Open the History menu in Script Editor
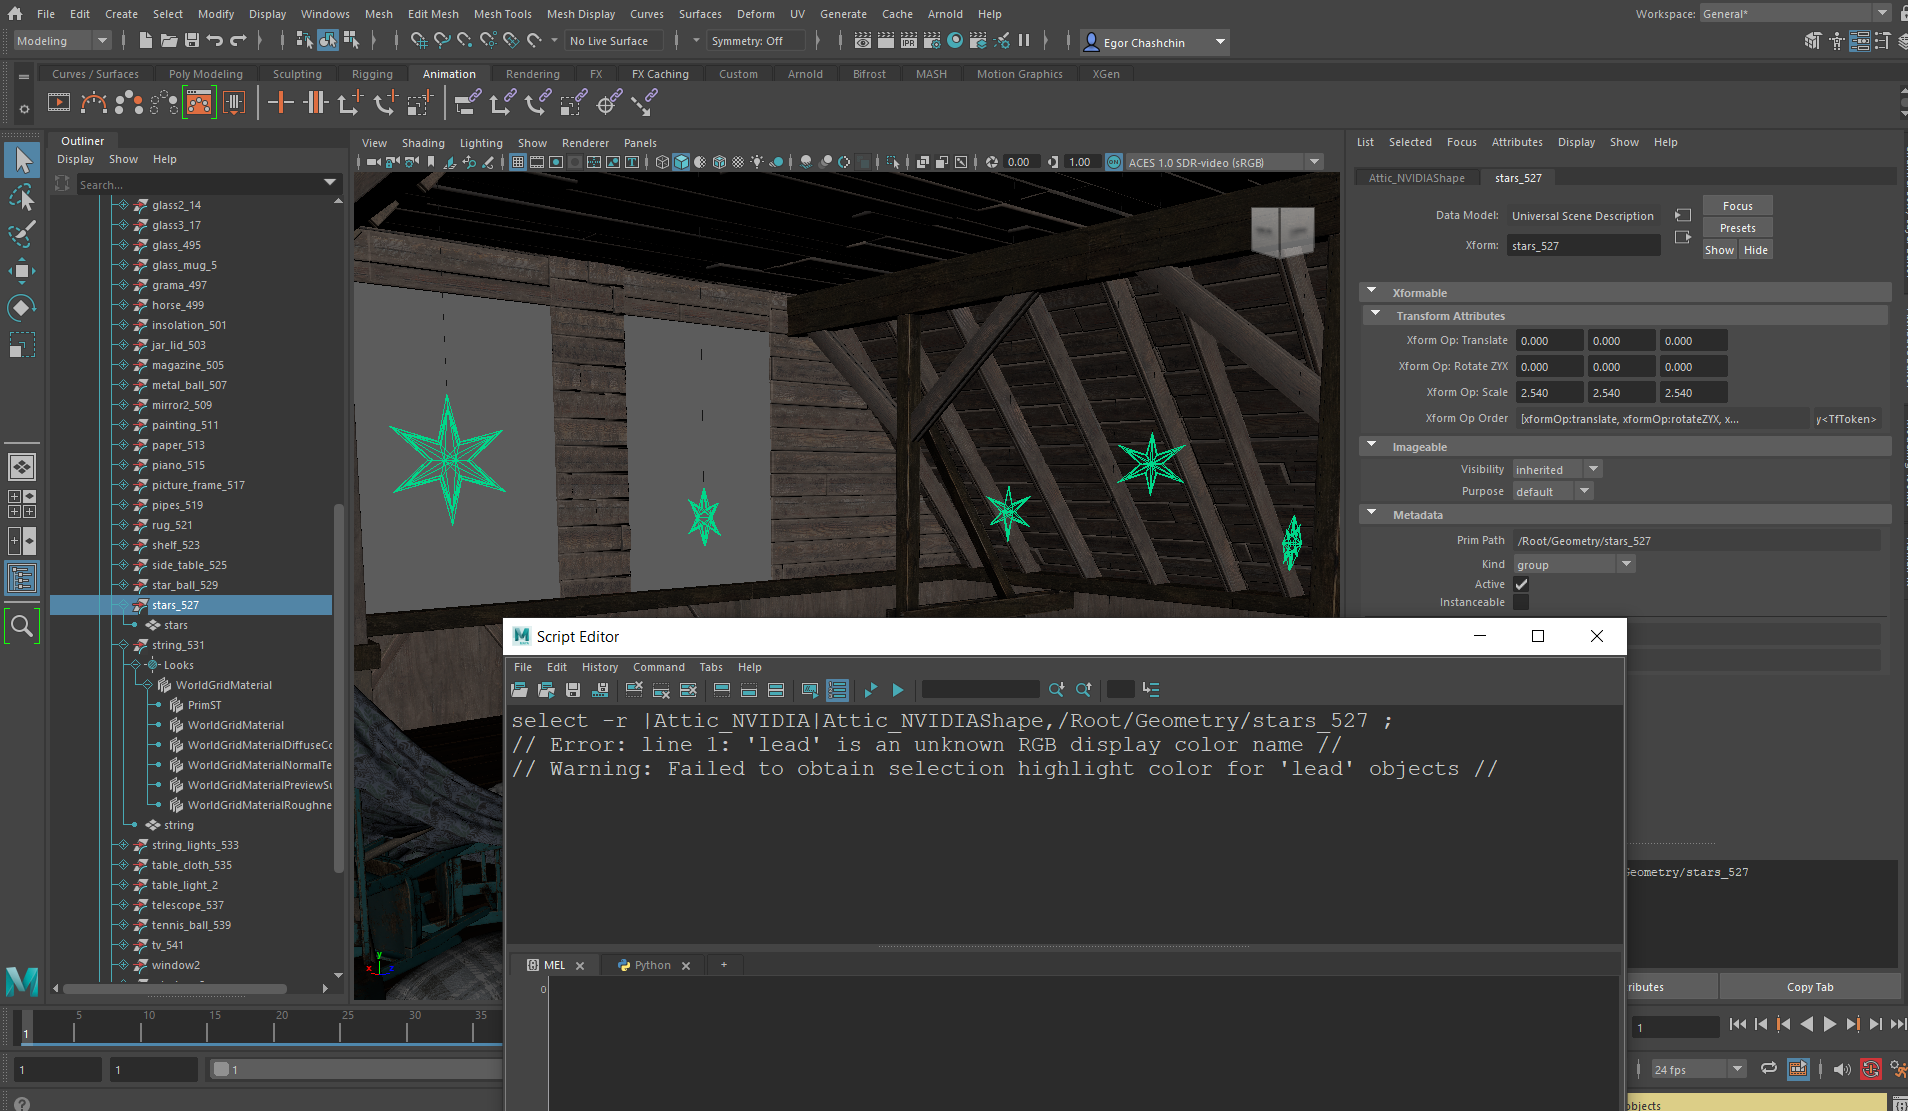This screenshot has height=1111, width=1908. pos(600,667)
